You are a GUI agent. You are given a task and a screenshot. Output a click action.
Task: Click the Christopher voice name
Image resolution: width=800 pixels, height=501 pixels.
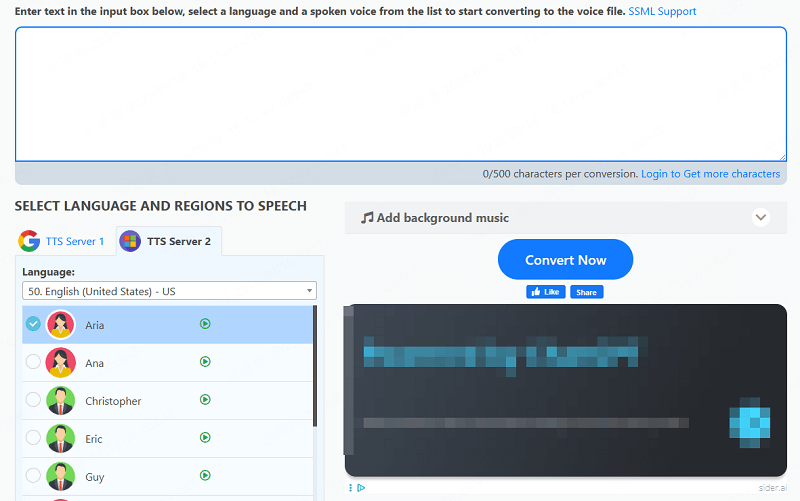pos(113,401)
